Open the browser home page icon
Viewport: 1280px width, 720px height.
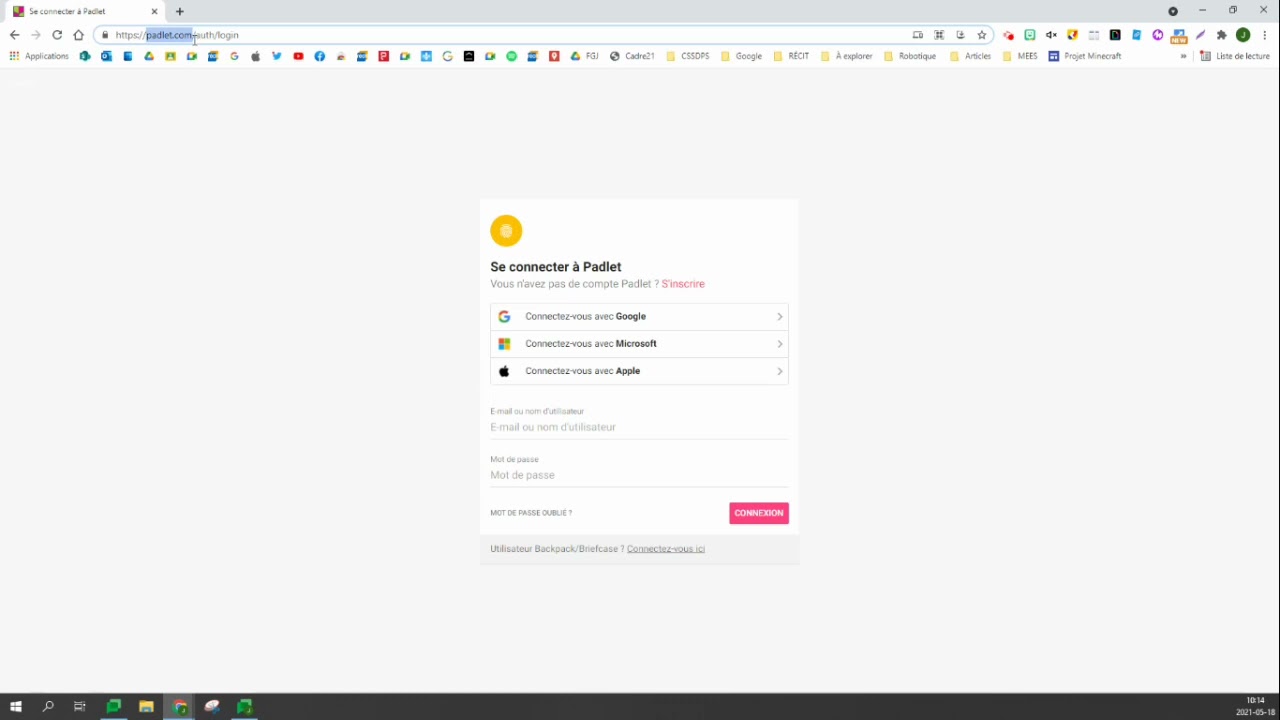pos(78,35)
